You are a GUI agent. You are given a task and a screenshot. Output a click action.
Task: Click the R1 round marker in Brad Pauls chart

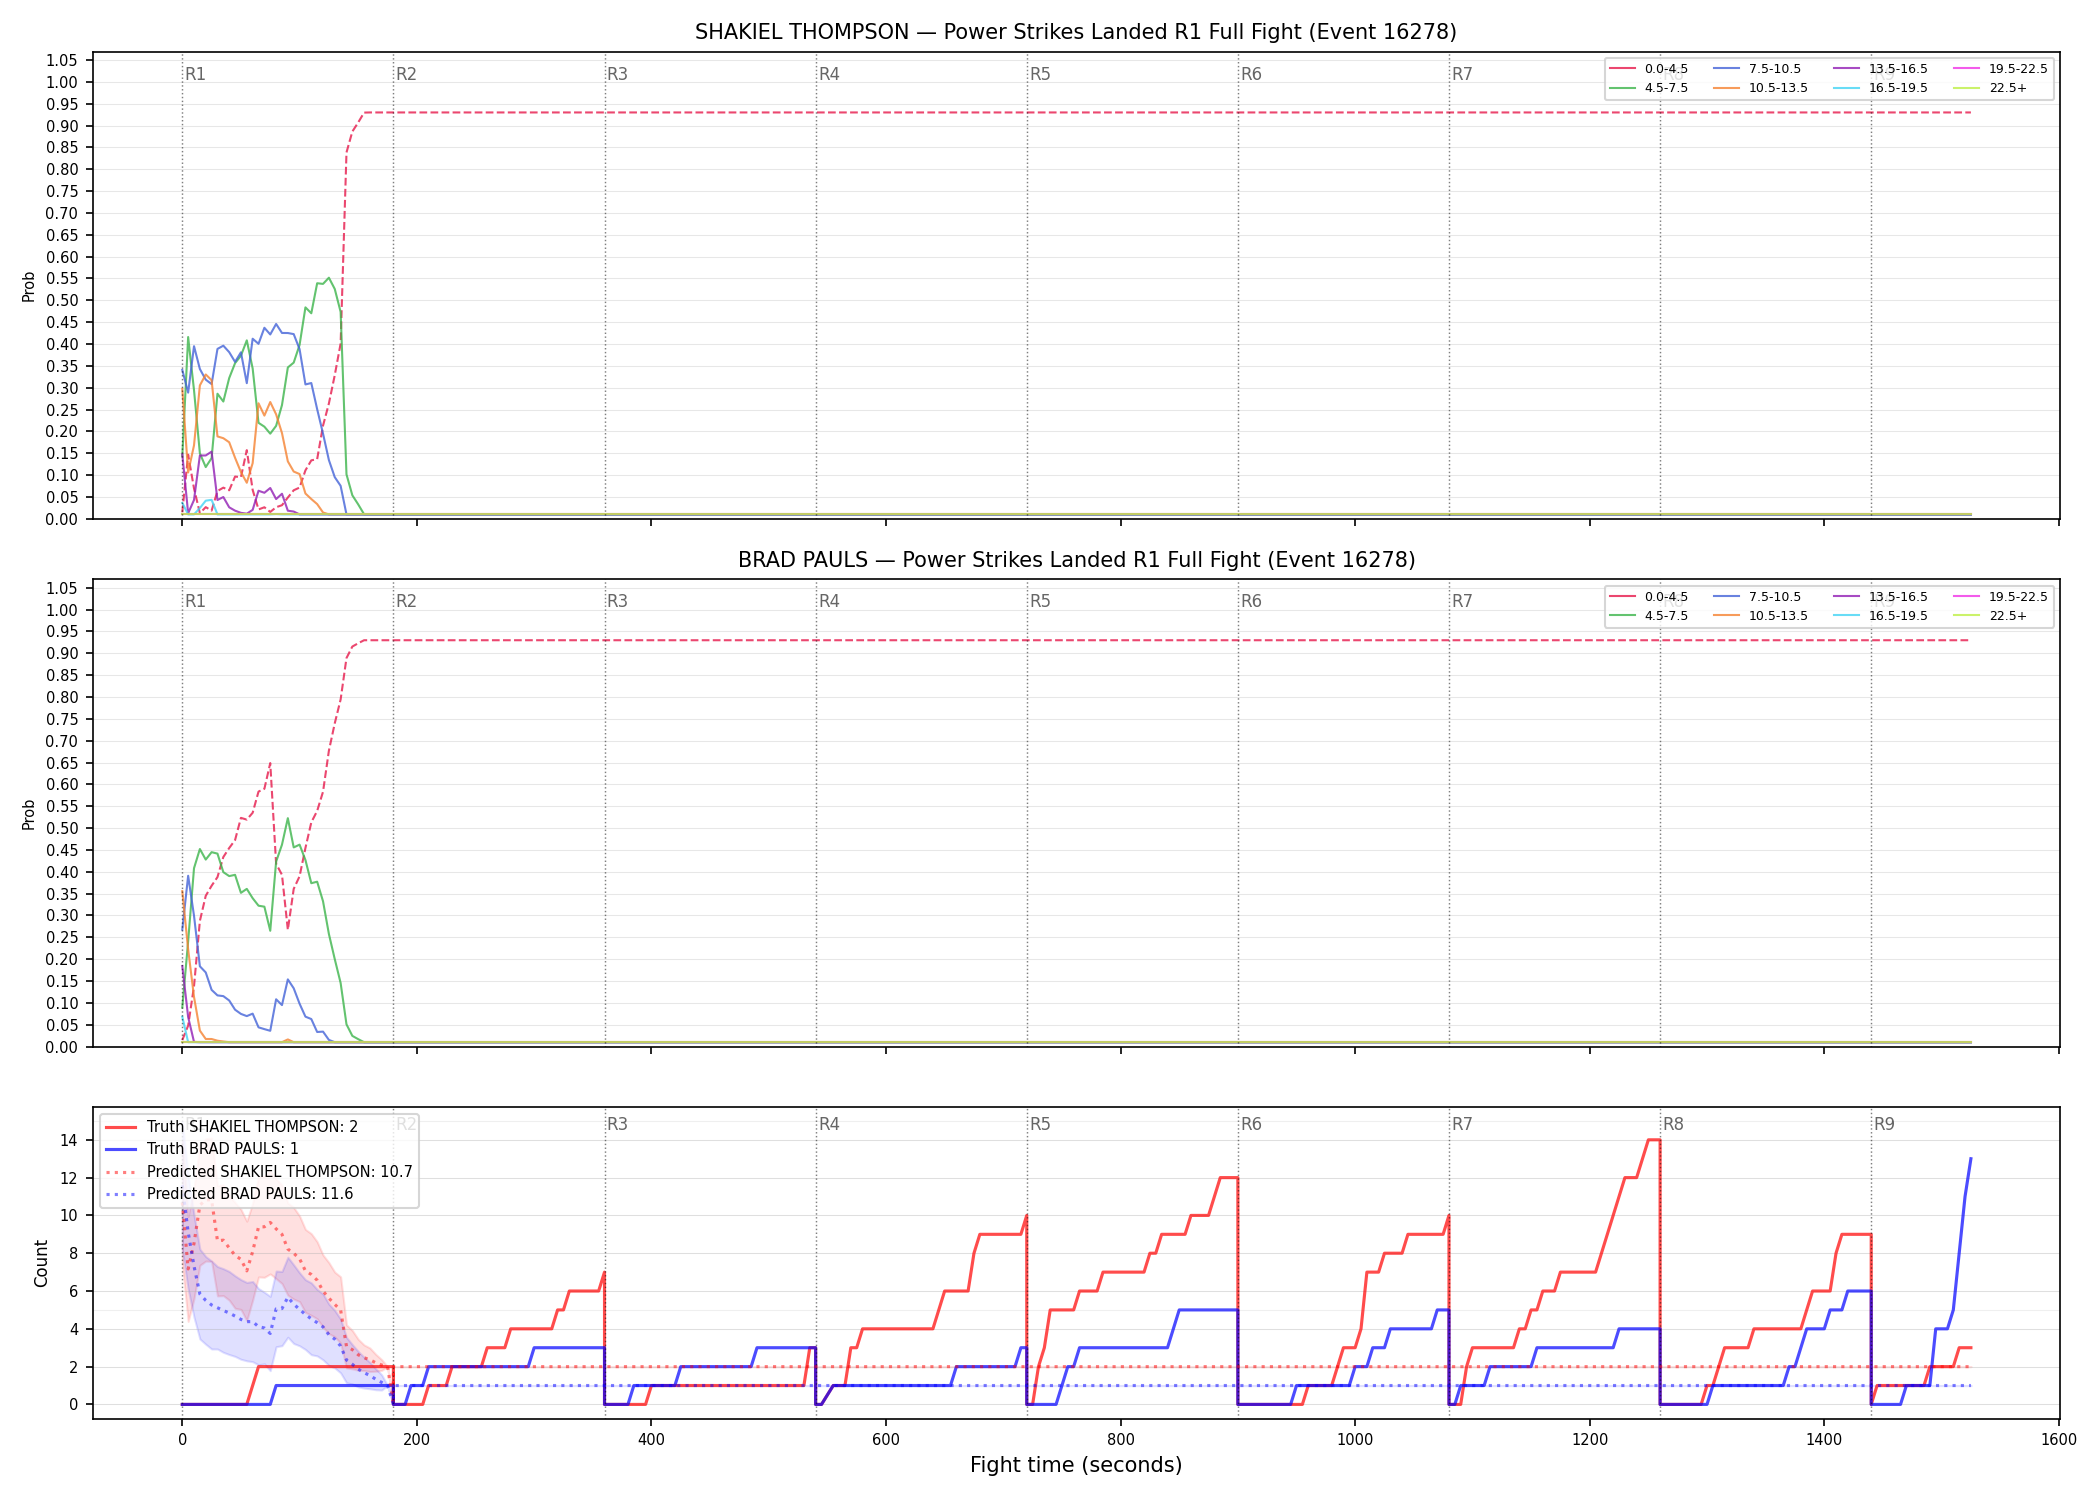(195, 601)
